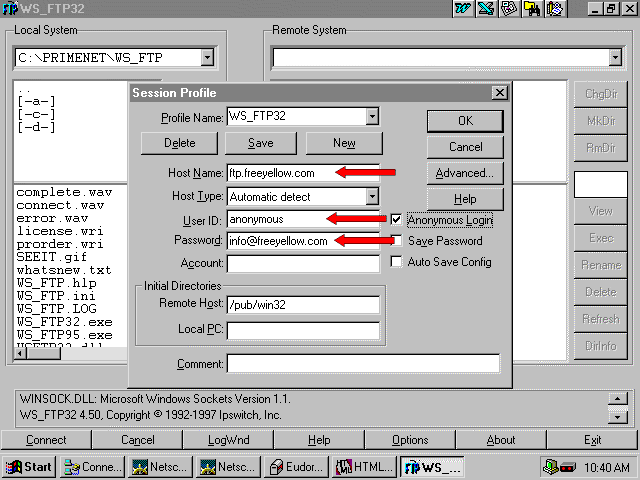Open the Advanced... profile settings
The width and height of the screenshot is (640, 480).
tap(465, 173)
